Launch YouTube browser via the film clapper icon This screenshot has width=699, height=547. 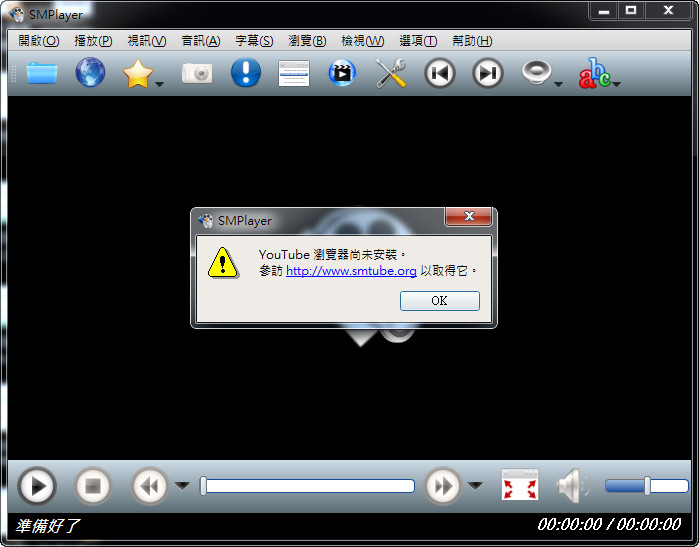[342, 73]
